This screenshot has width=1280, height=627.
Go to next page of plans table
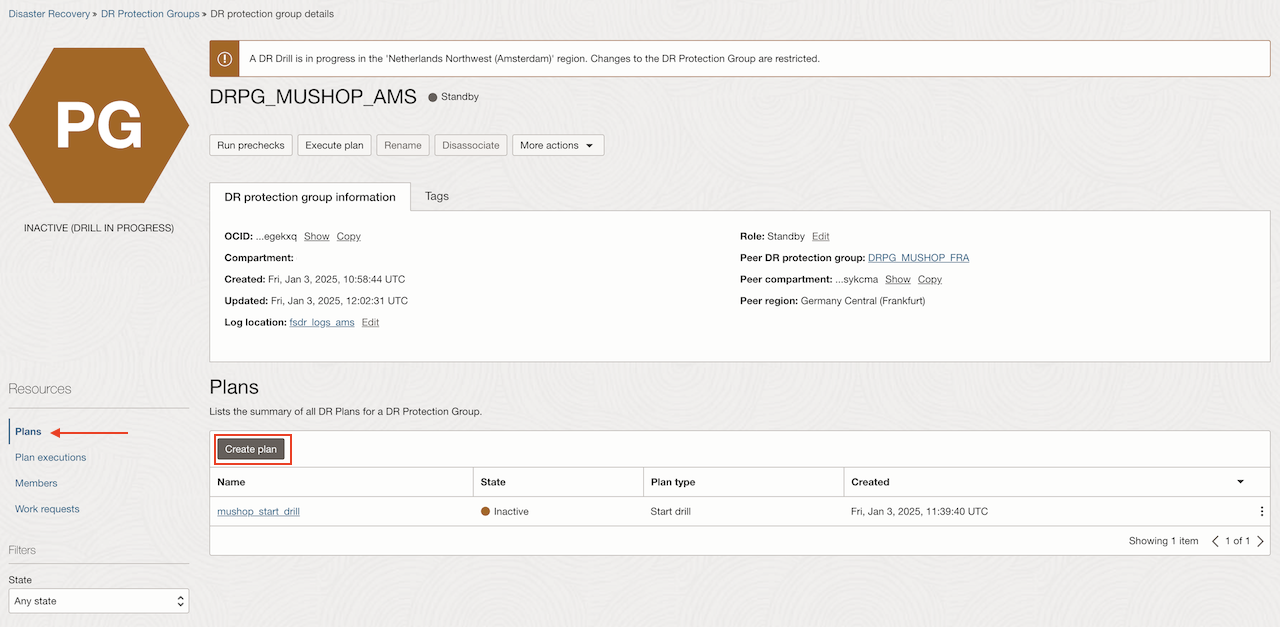coord(1260,541)
